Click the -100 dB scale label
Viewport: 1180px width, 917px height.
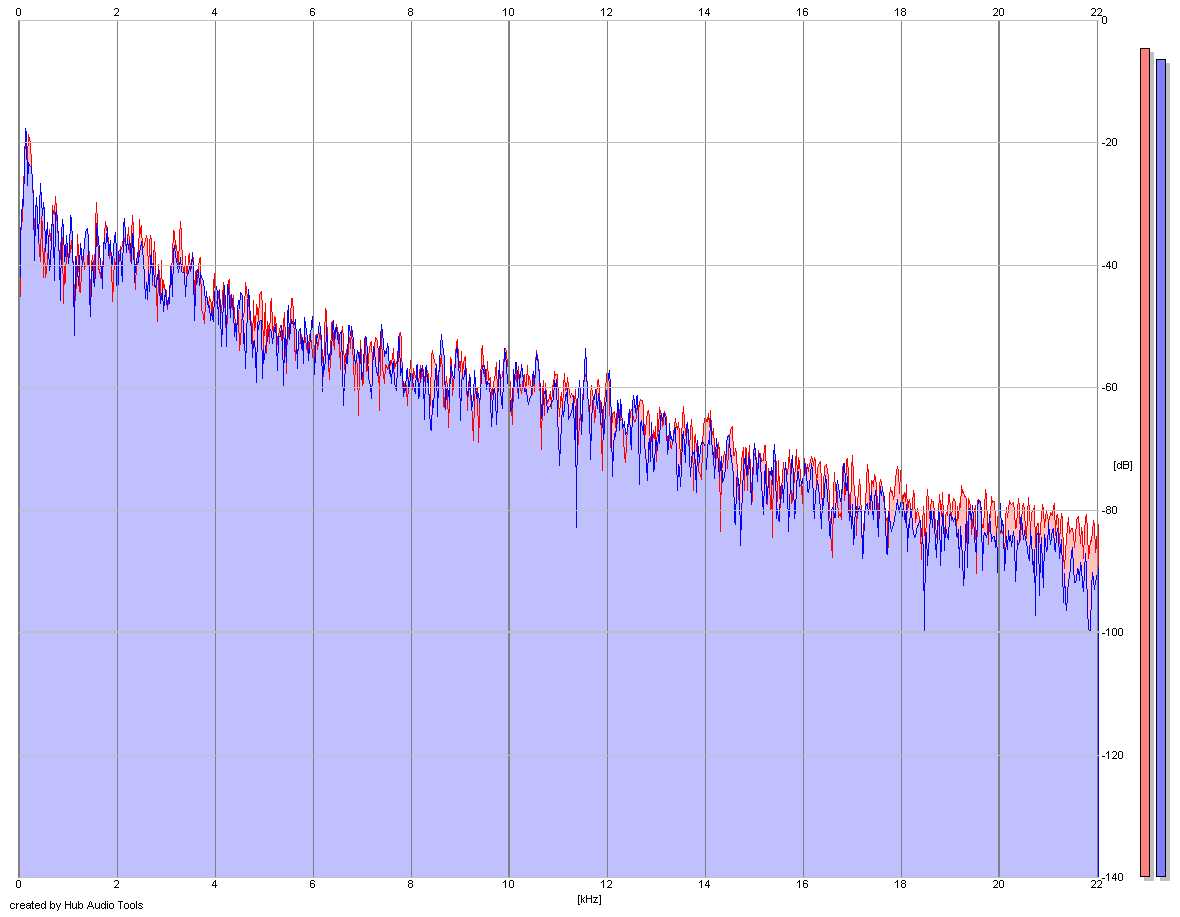(x=1112, y=632)
